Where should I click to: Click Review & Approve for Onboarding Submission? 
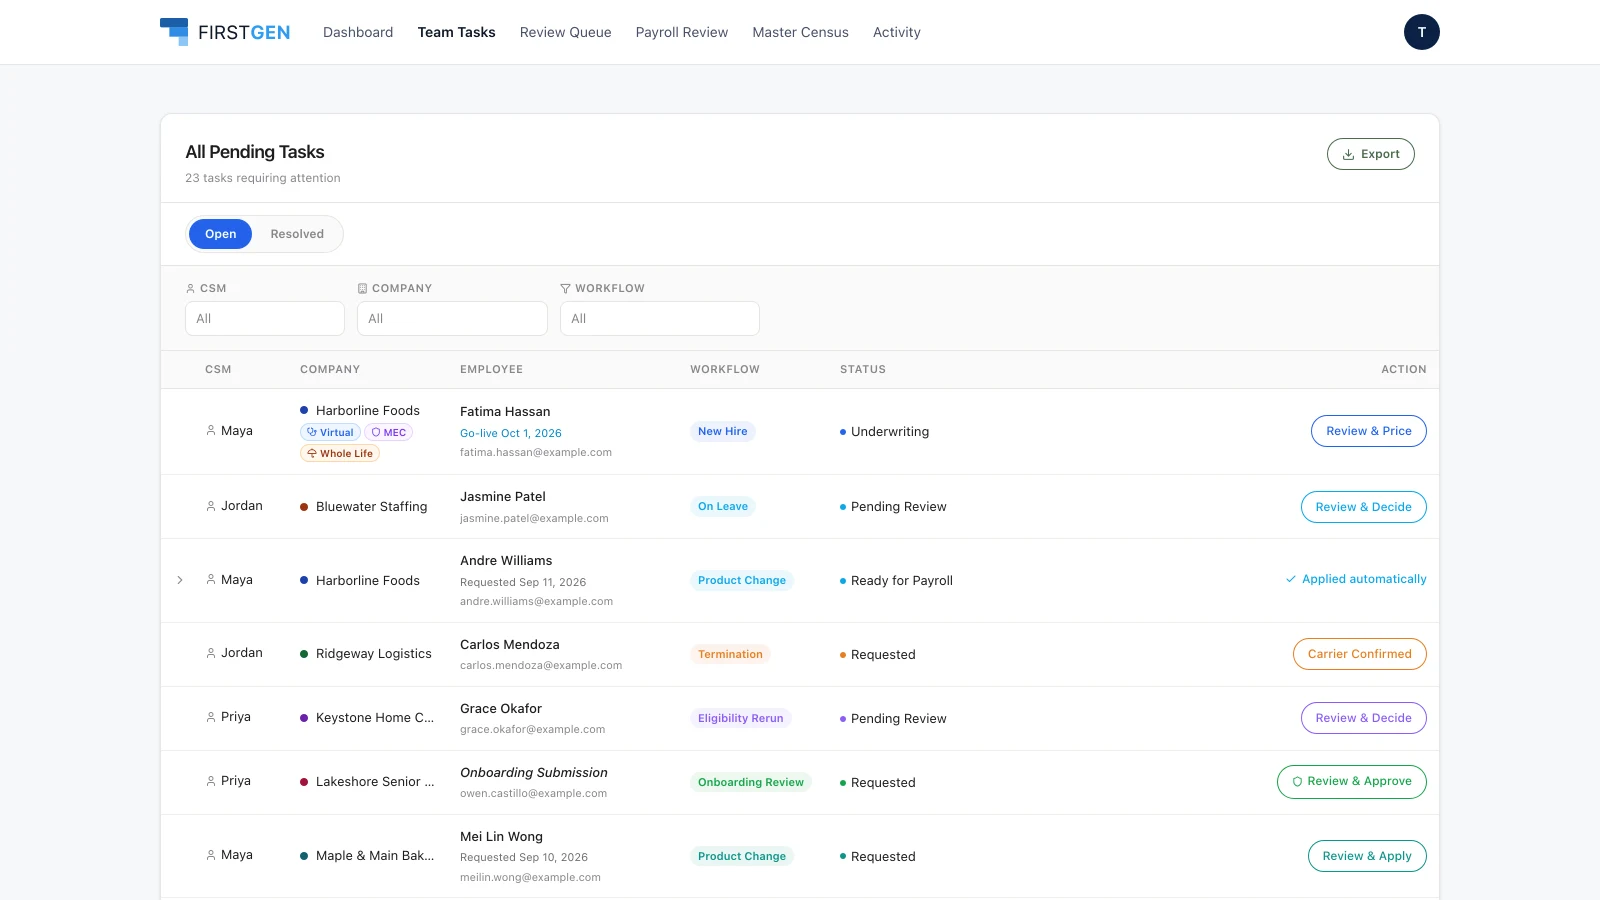point(1352,782)
